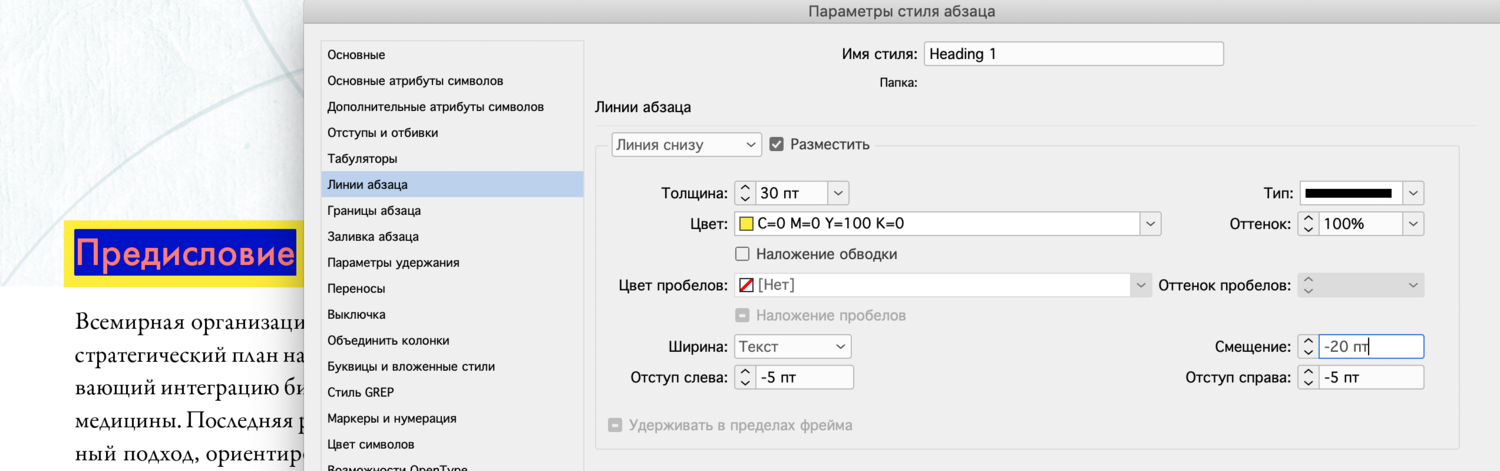
Task: Click the Предисловие heading in the document
Action: [185, 253]
